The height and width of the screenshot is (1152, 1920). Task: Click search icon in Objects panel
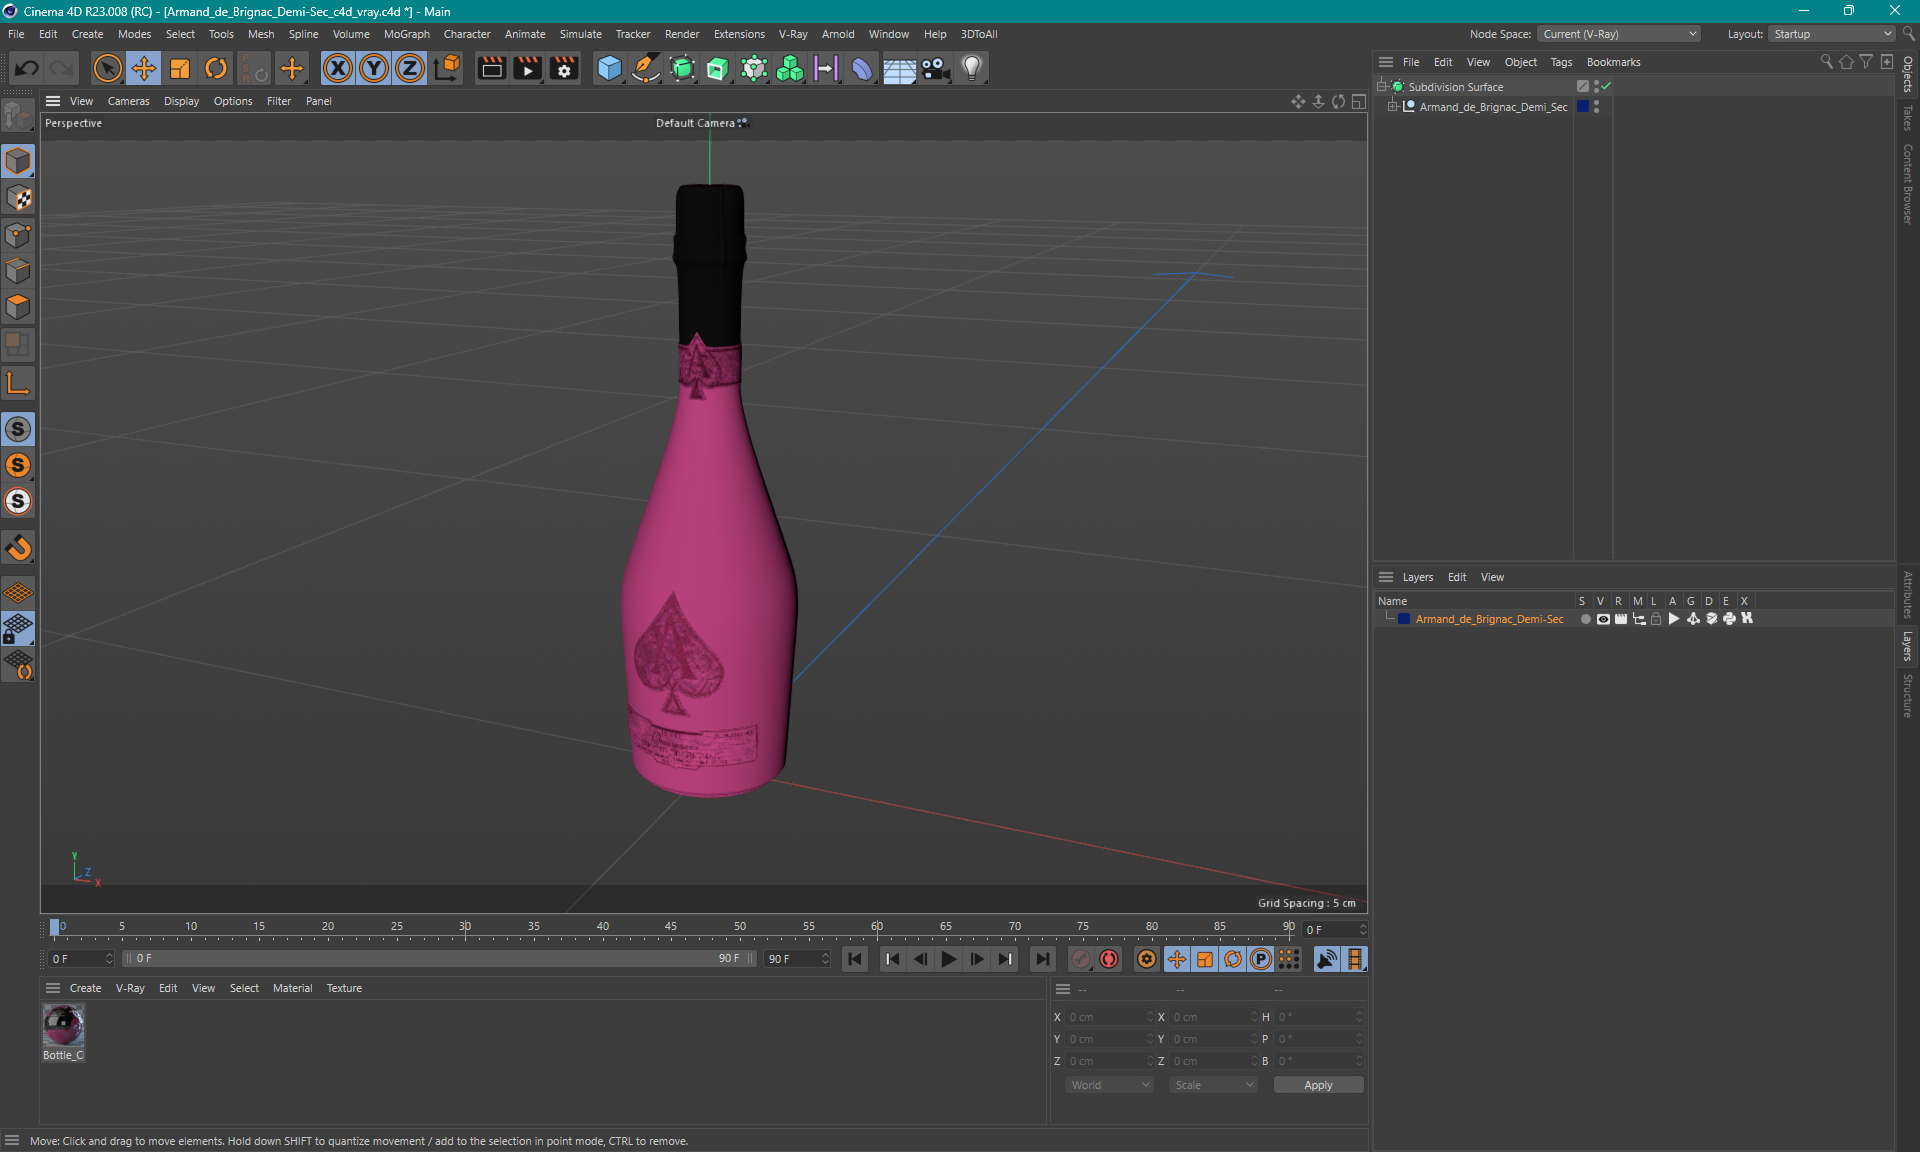pos(1826,62)
